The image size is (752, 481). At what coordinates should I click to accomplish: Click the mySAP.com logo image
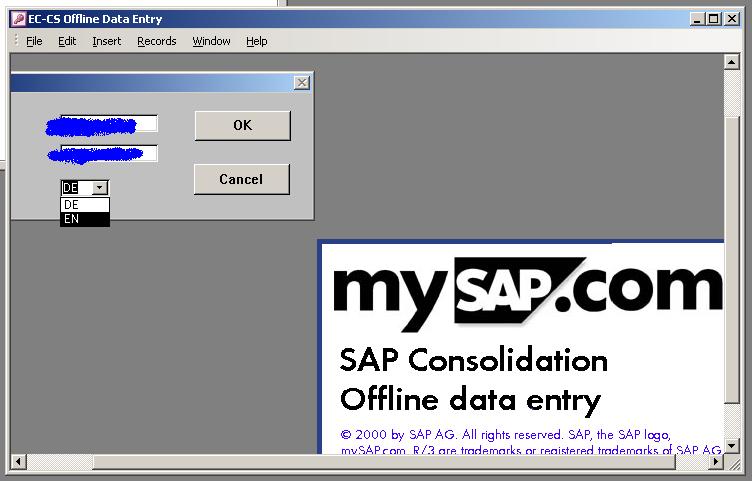point(528,293)
